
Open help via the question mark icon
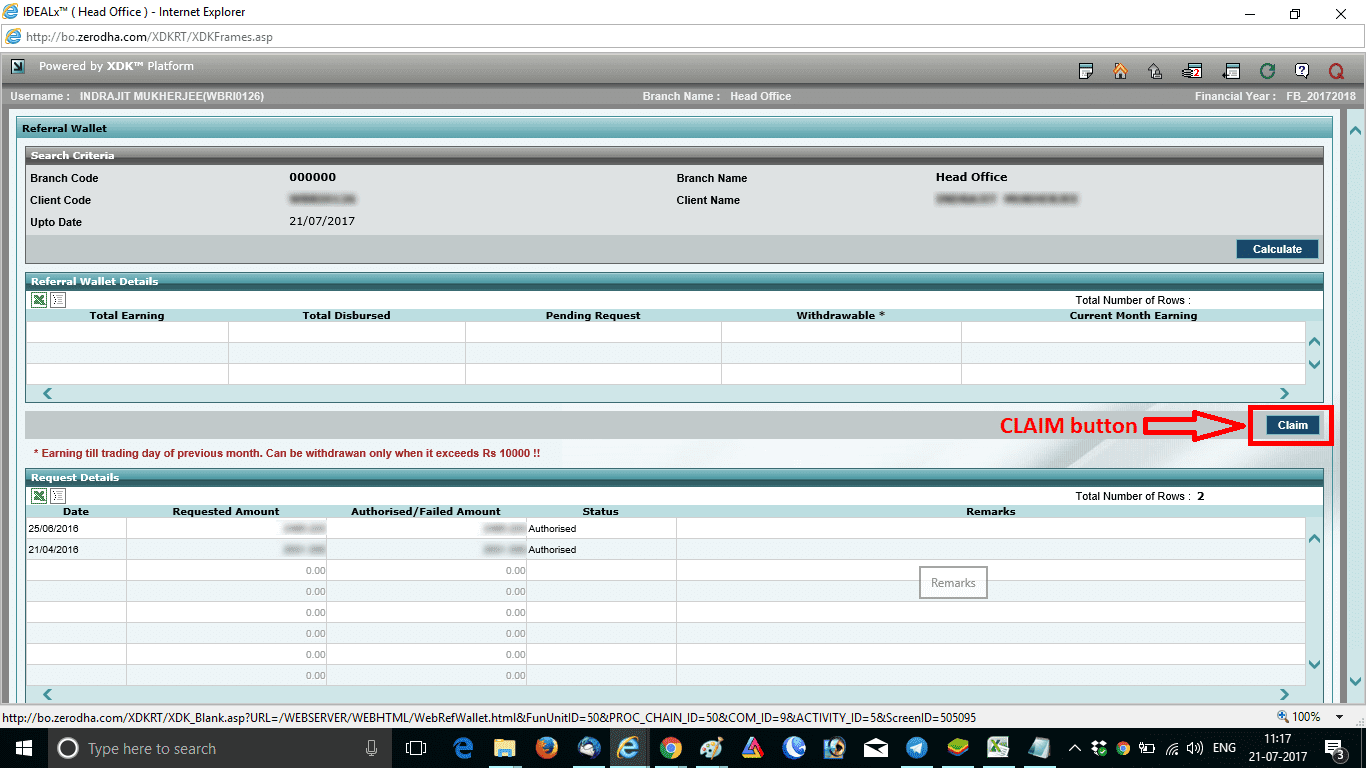coord(1302,71)
